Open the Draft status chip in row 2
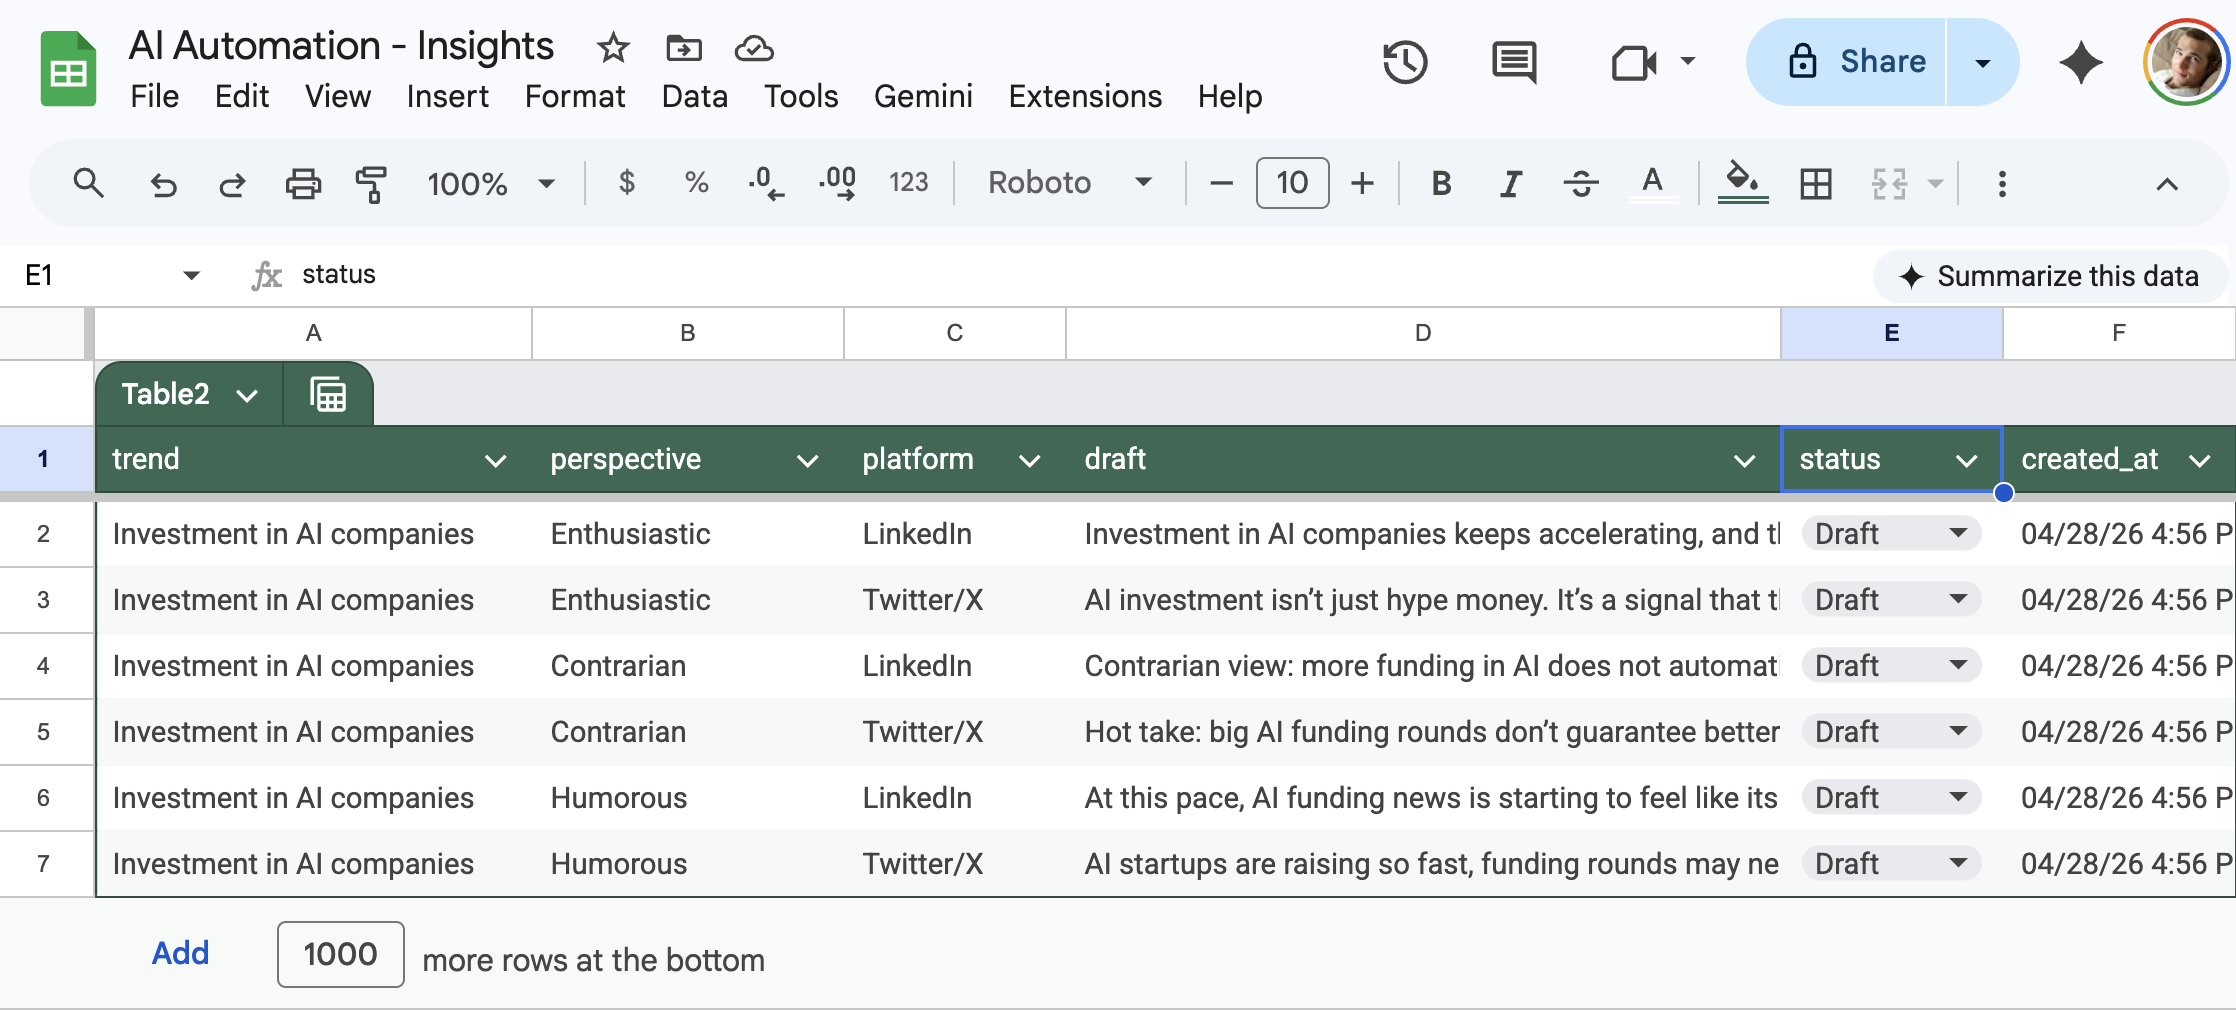The height and width of the screenshot is (1010, 2236). 1891,534
